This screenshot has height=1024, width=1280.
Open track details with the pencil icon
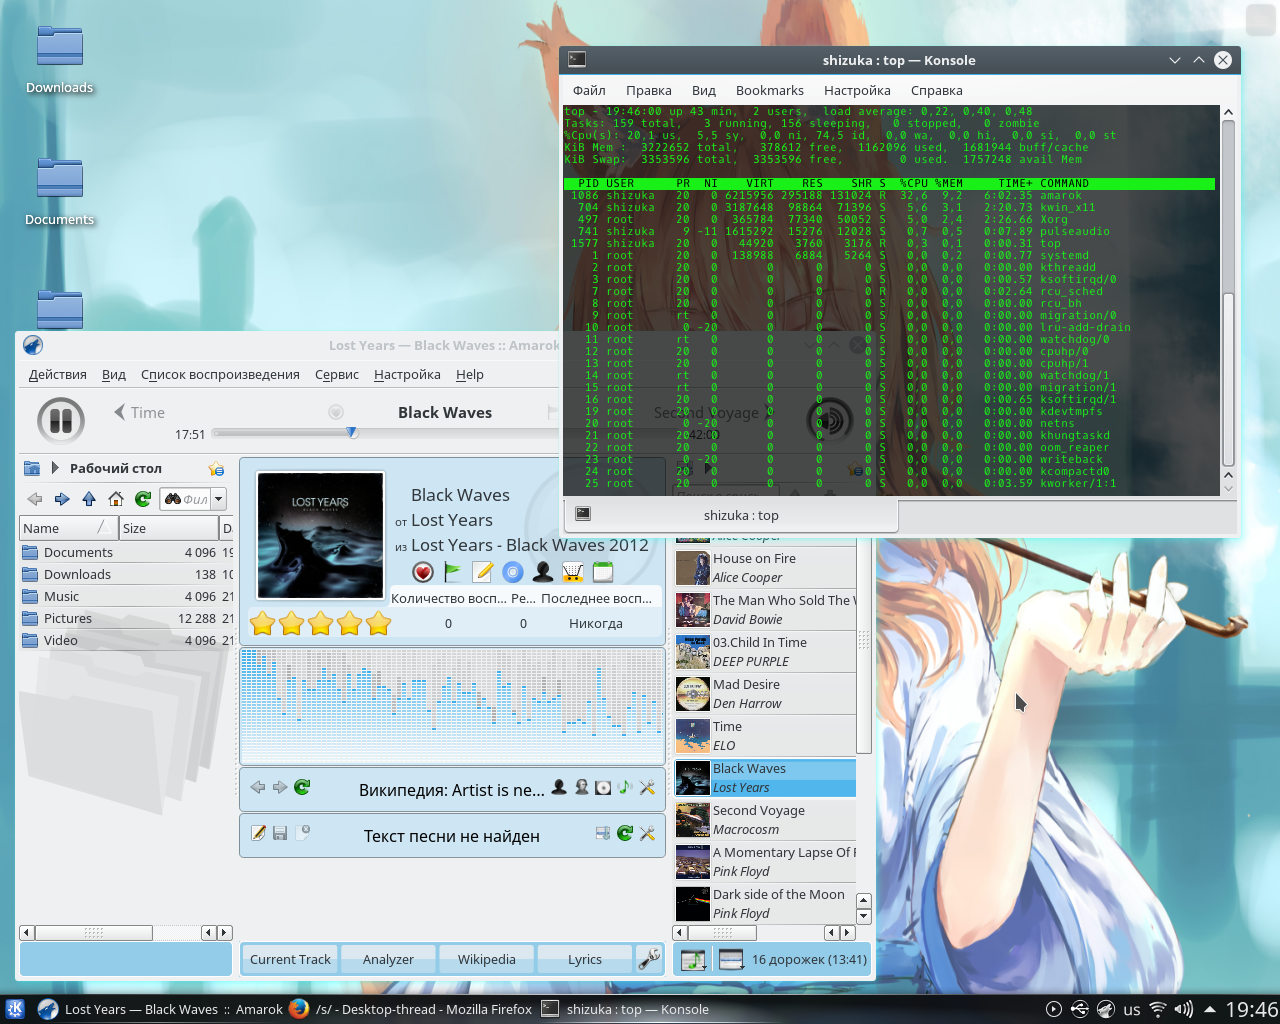pos(483,572)
